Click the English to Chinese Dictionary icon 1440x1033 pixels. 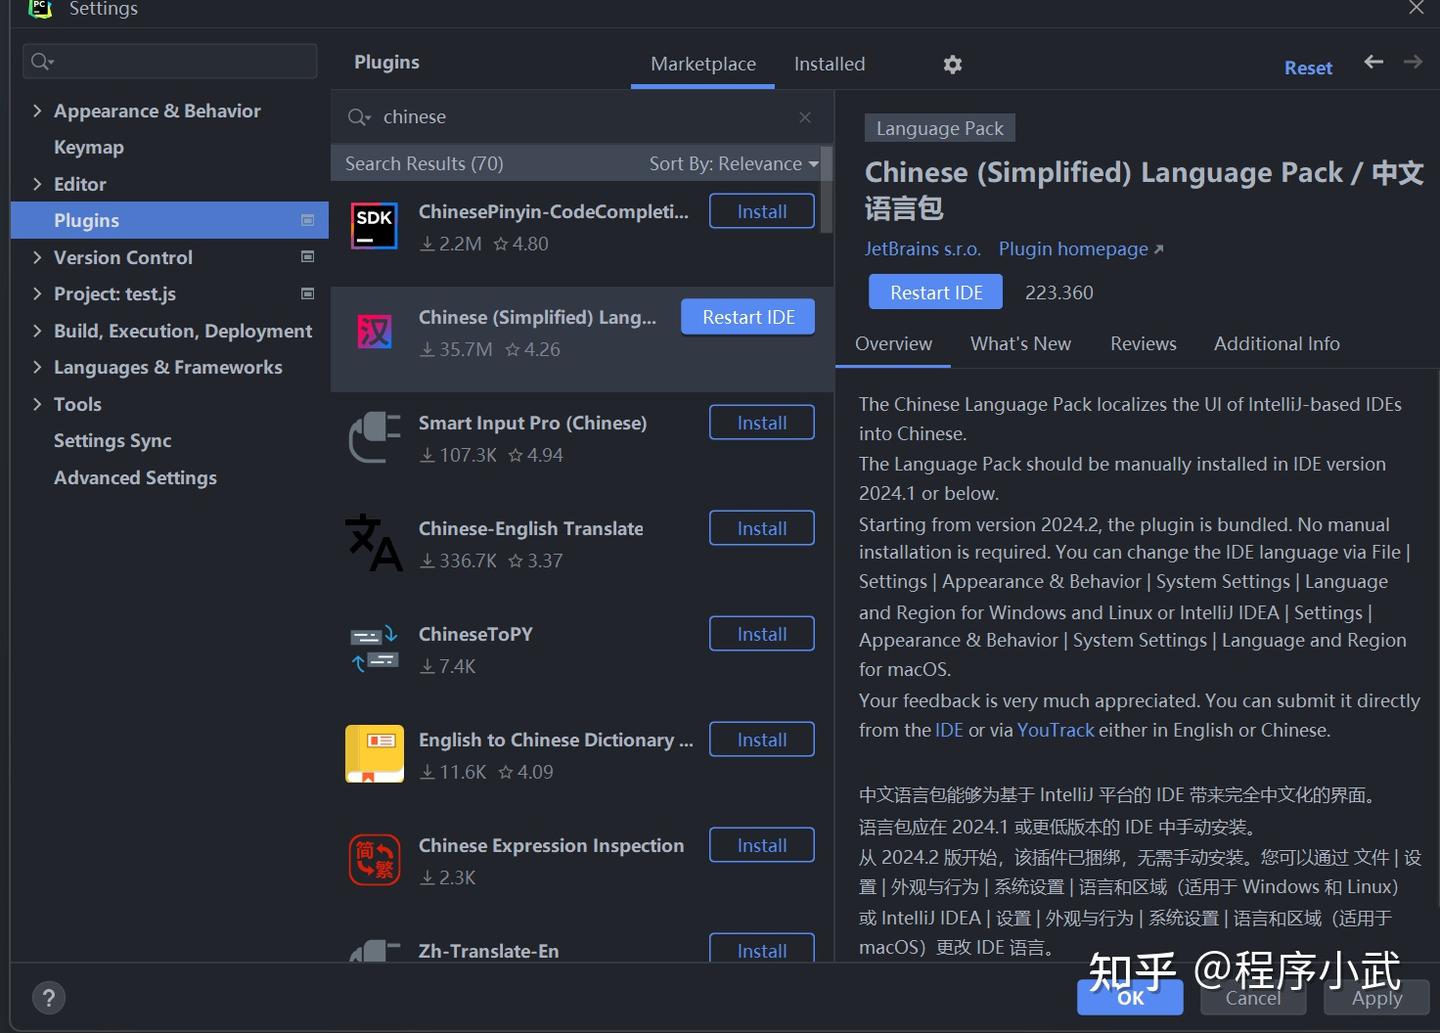coord(374,754)
